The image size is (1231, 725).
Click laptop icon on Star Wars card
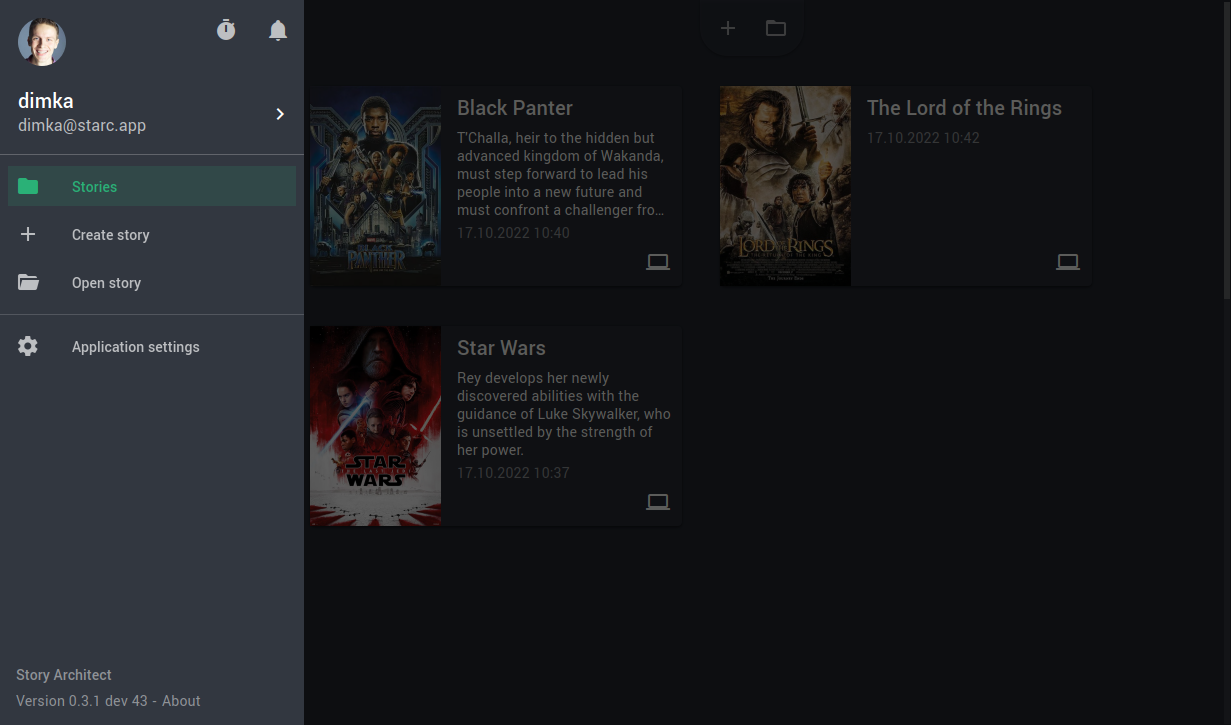[658, 502]
